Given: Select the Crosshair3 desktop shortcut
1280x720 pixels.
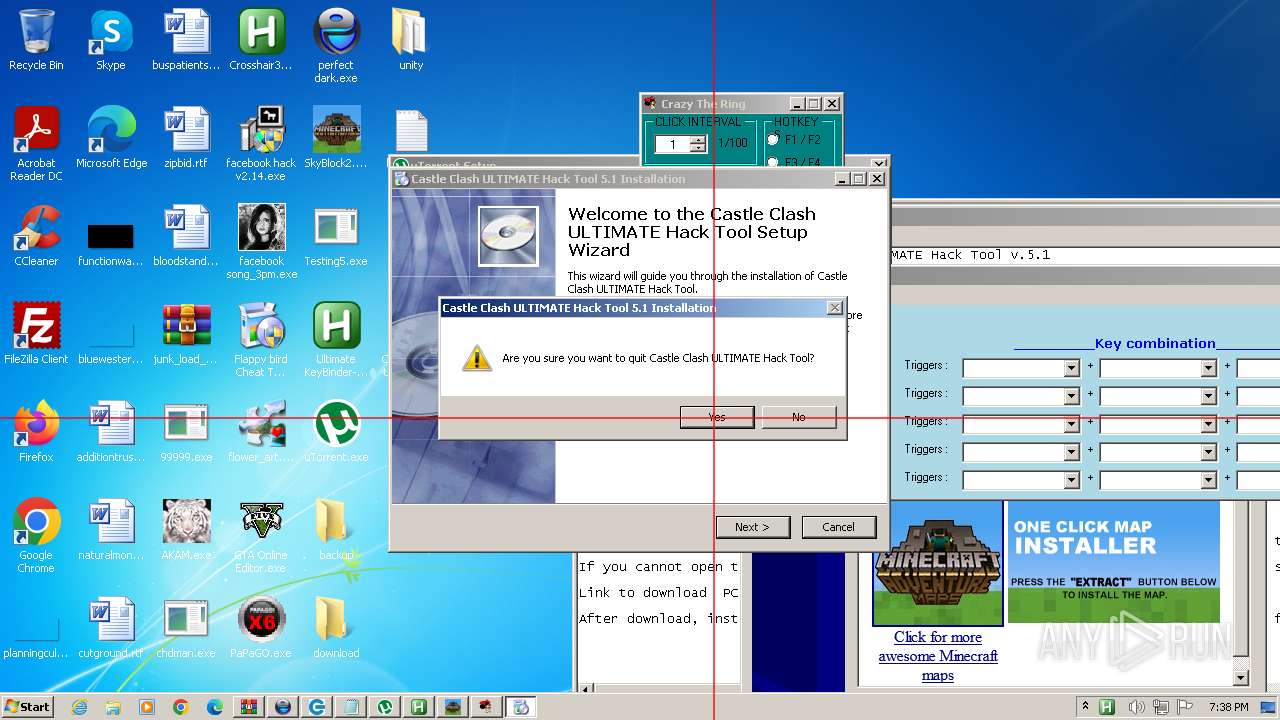Looking at the screenshot, I should click(261, 40).
